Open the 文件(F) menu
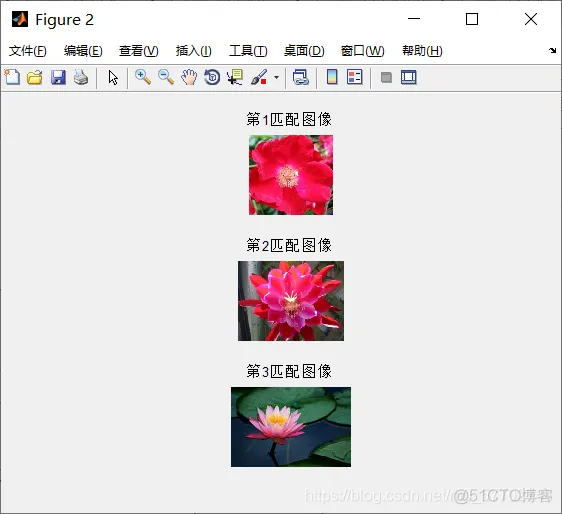The height and width of the screenshot is (514, 562). [x=28, y=51]
